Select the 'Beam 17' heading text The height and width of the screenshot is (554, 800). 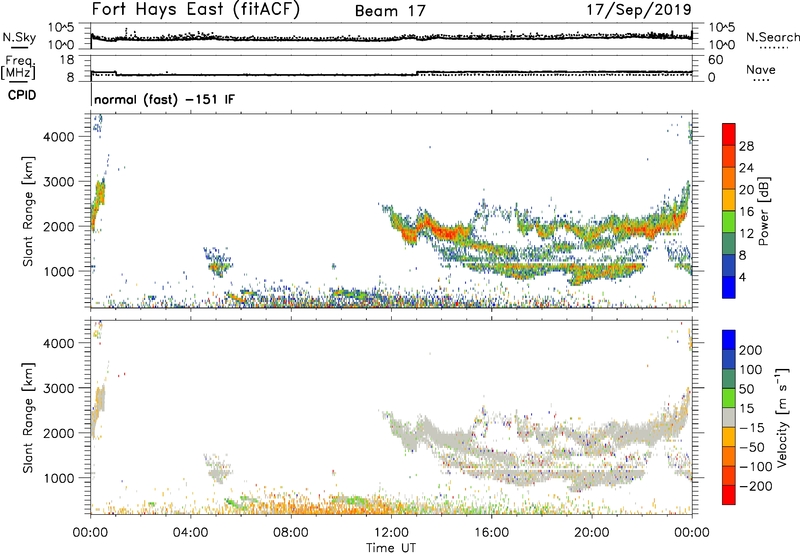click(x=390, y=11)
